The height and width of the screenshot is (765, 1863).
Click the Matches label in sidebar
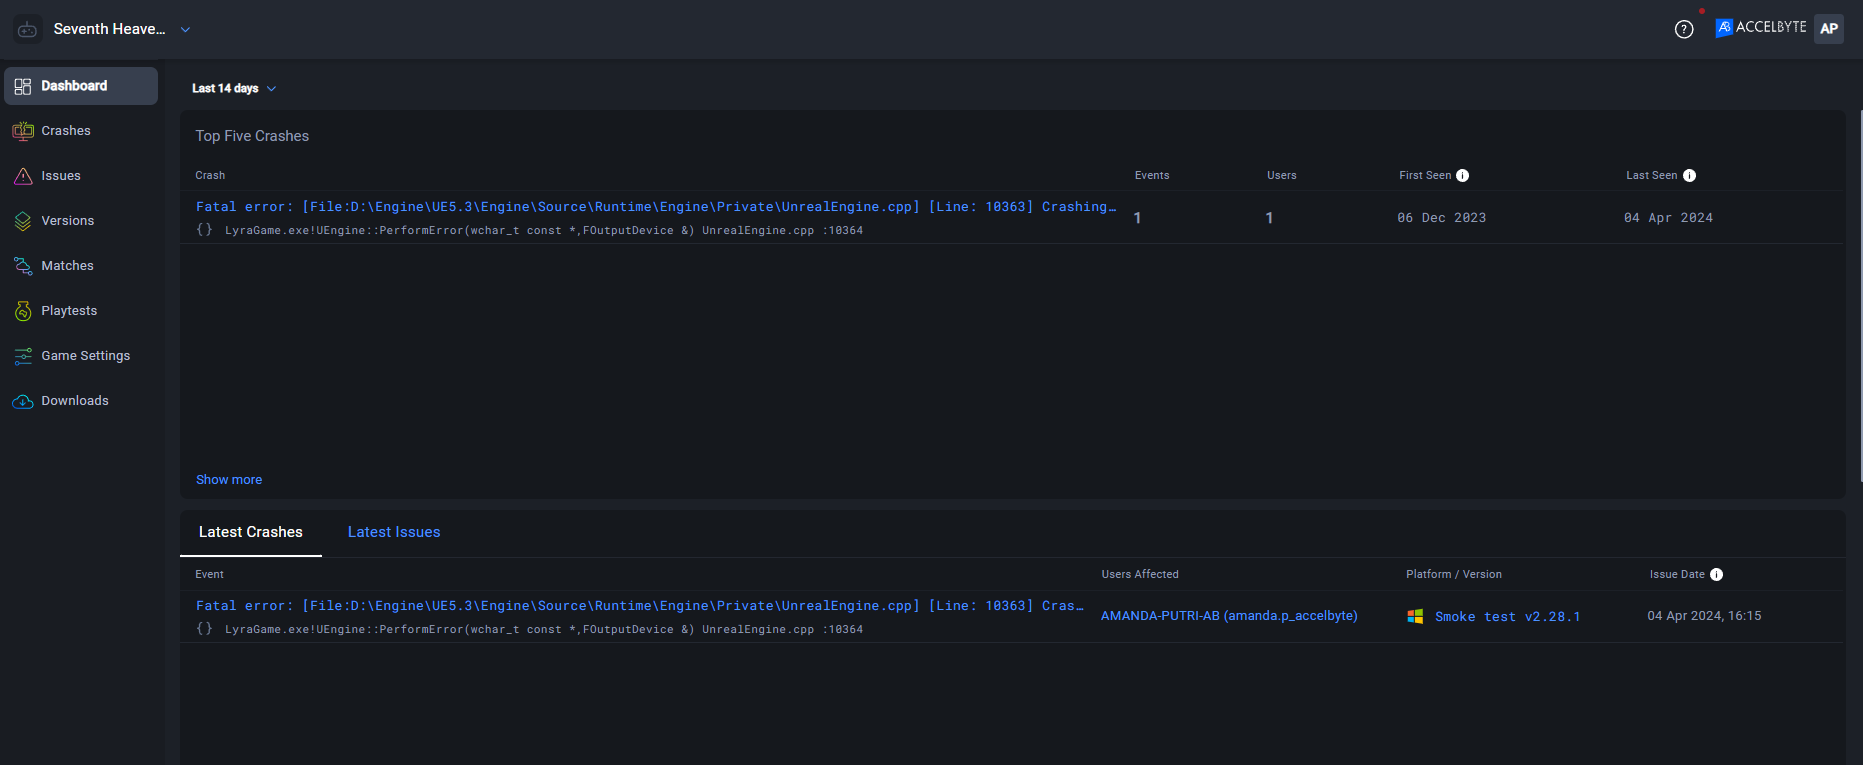click(67, 266)
